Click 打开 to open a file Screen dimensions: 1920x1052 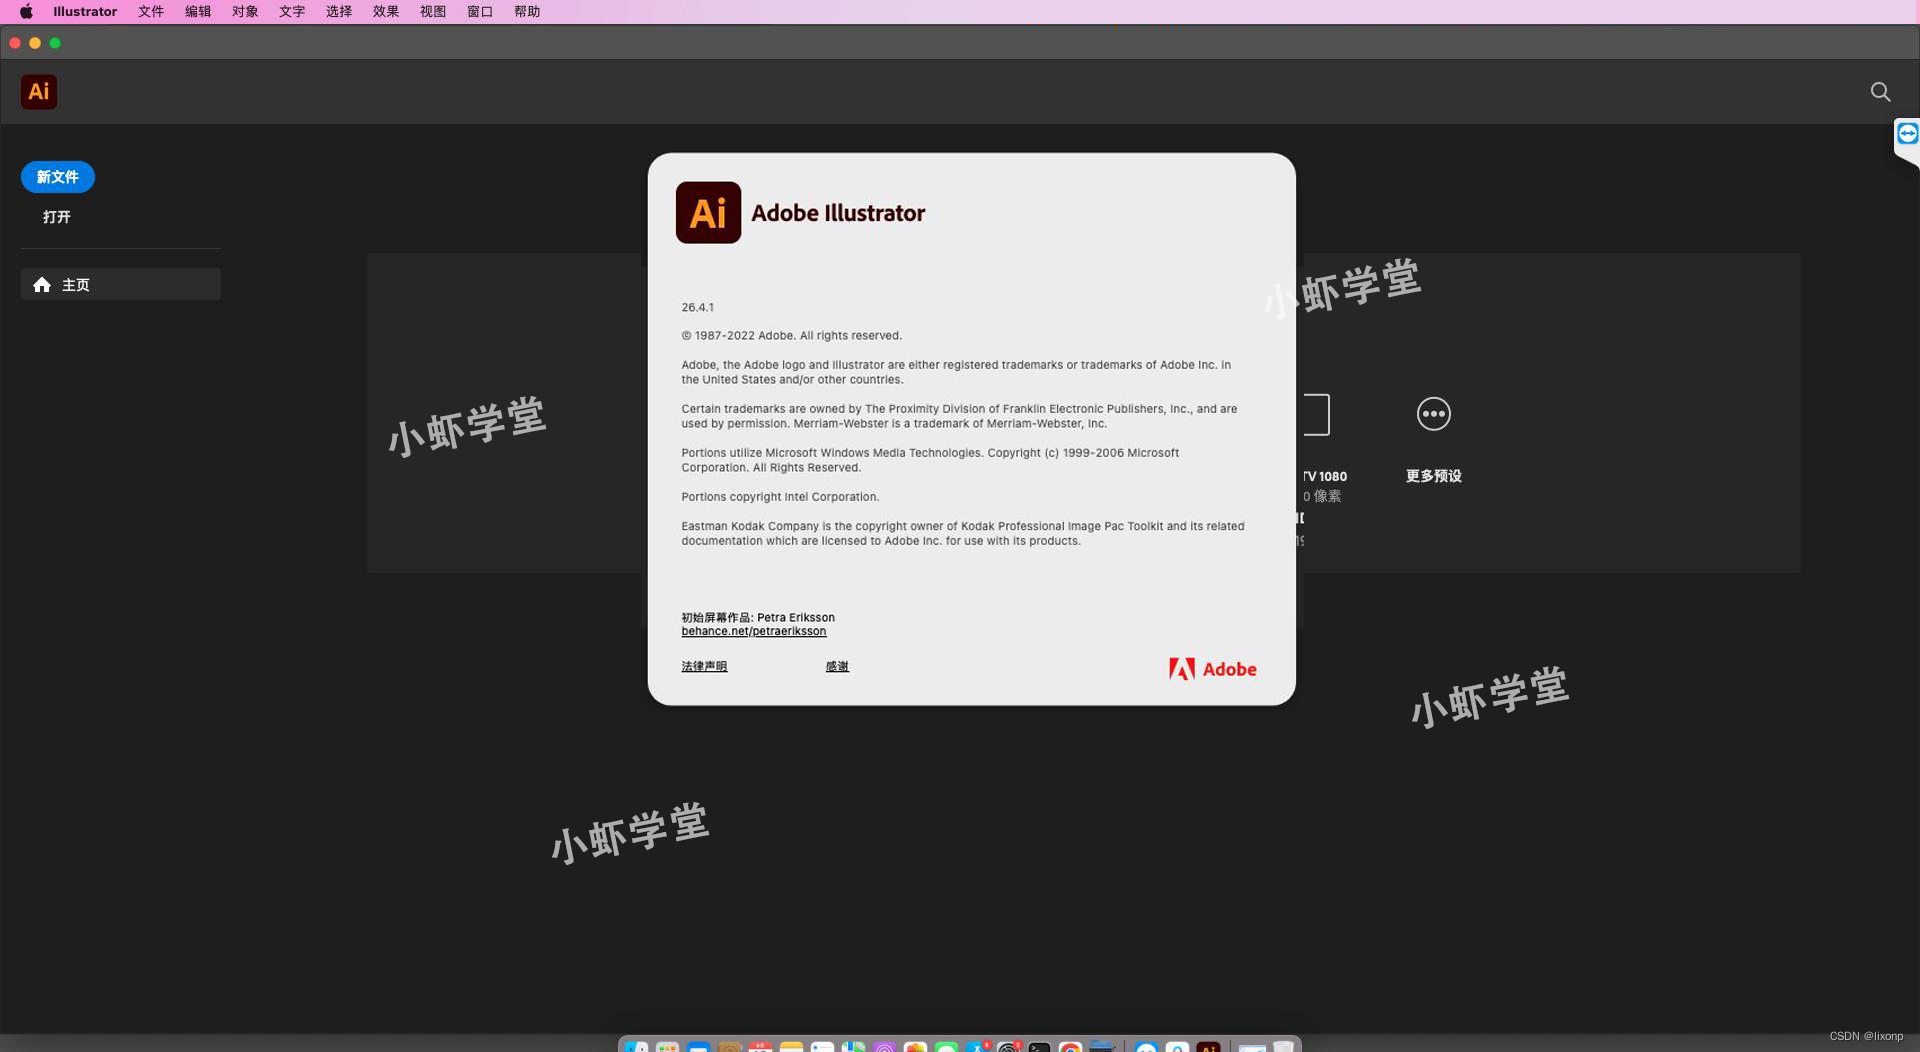(57, 217)
